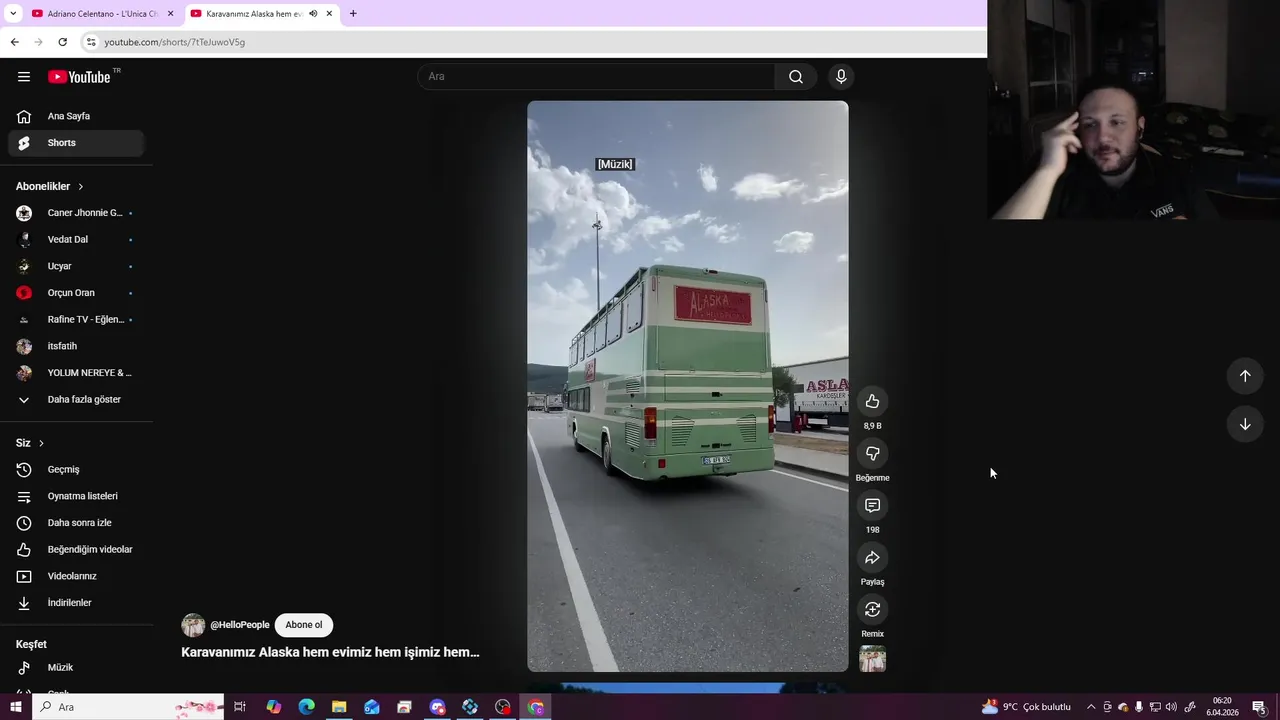Viewport: 1280px width, 720px height.
Task: Open Windows Start menu
Action: pyautogui.click(x=15, y=707)
